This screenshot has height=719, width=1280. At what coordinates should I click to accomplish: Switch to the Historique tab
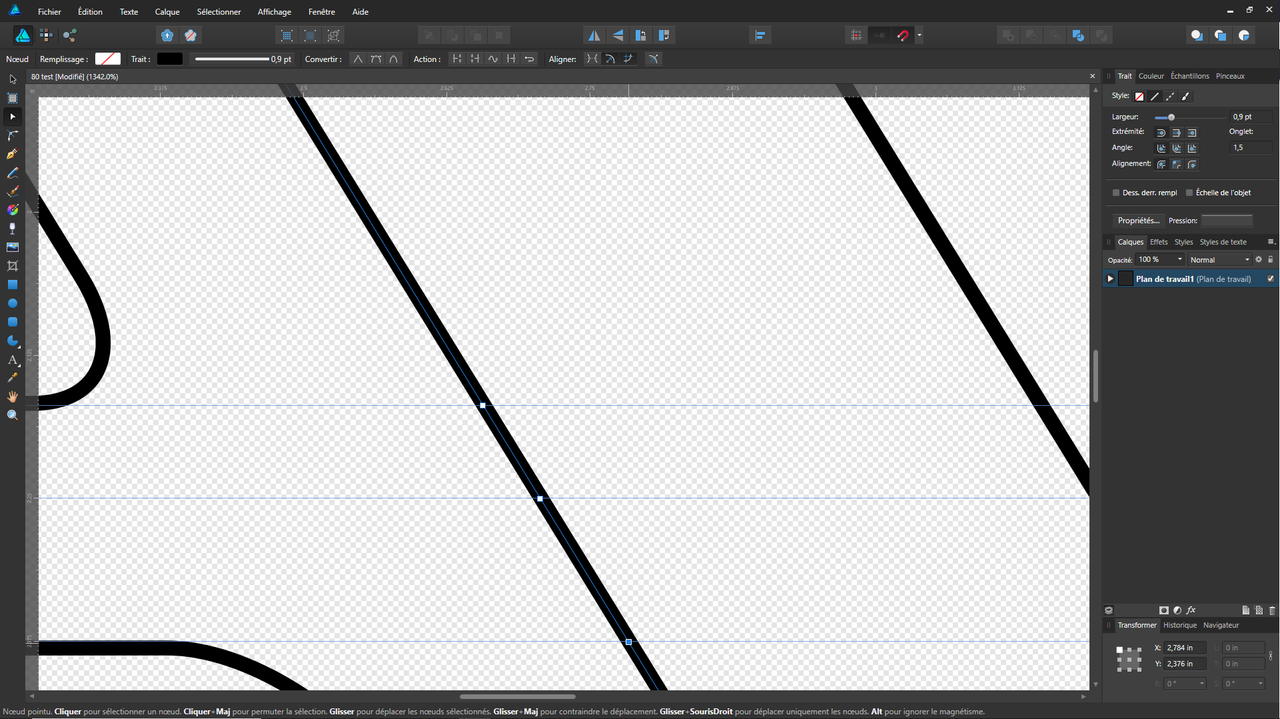1180,625
